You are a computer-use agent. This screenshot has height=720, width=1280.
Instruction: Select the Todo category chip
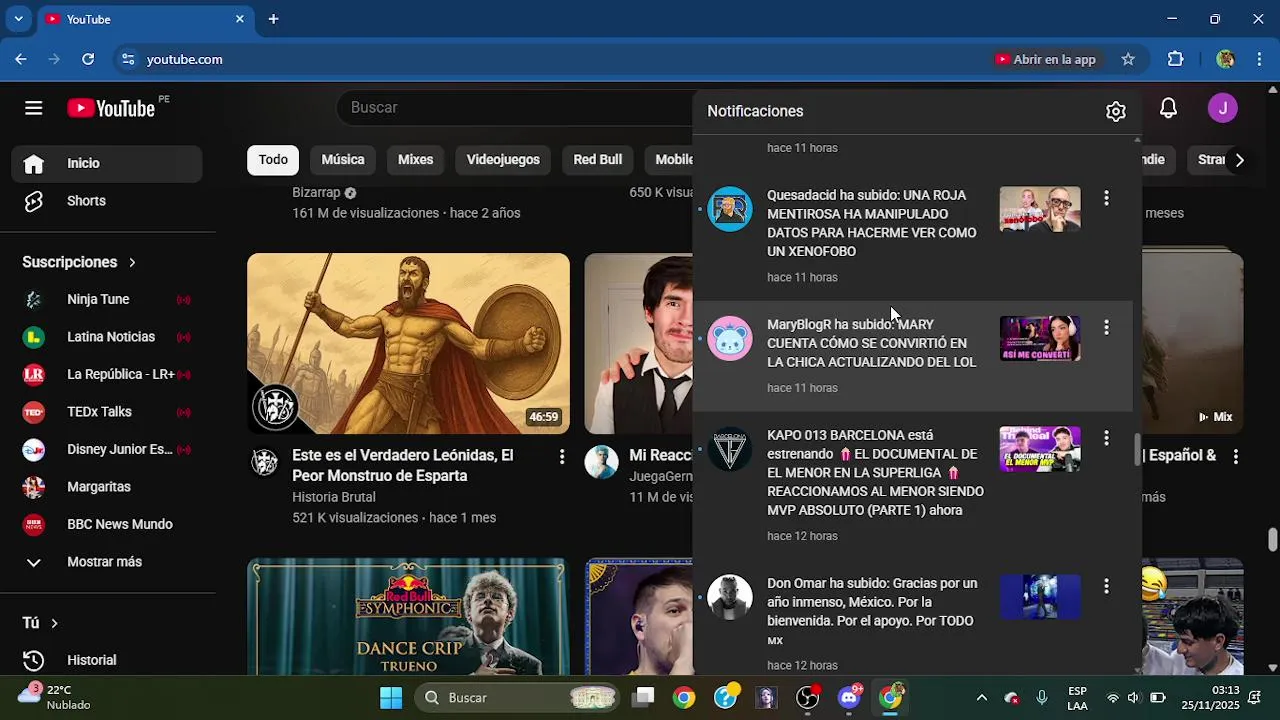coord(273,159)
